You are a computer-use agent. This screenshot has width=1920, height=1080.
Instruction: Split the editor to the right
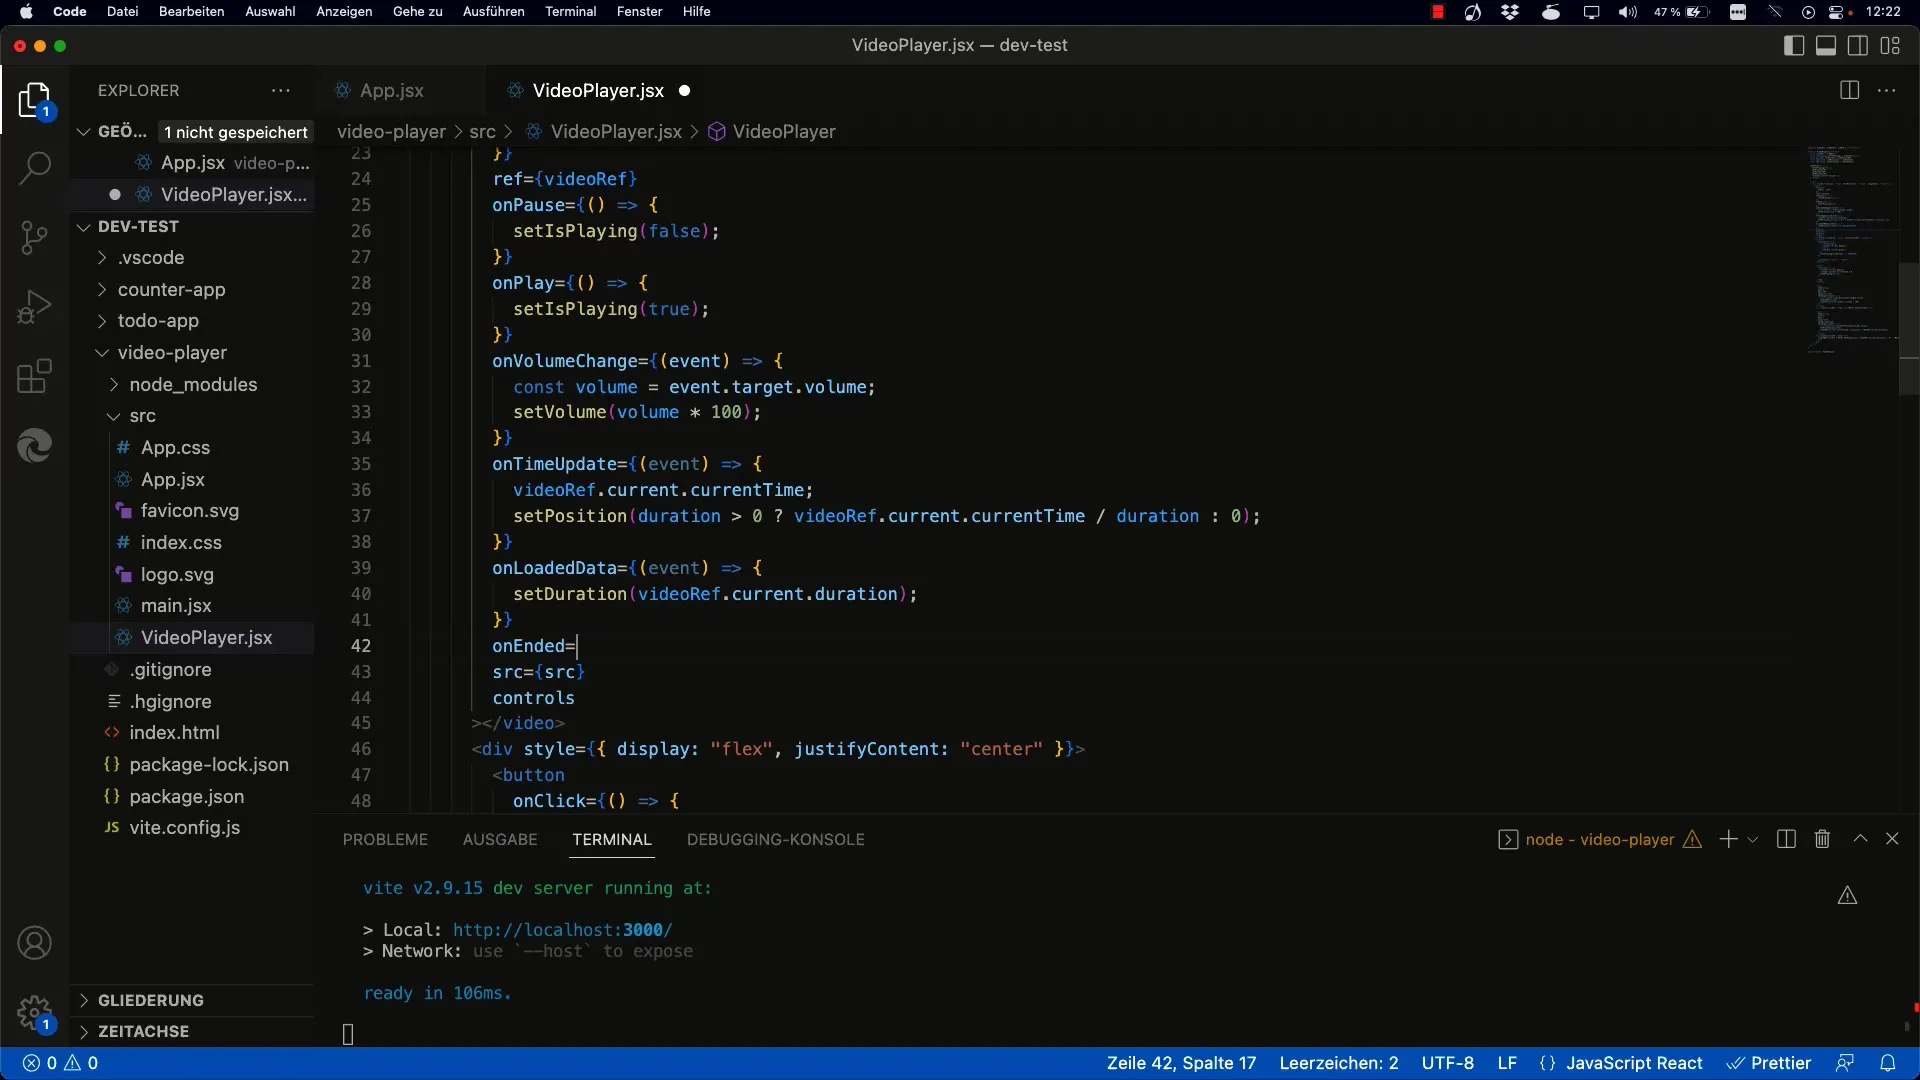[1849, 90]
